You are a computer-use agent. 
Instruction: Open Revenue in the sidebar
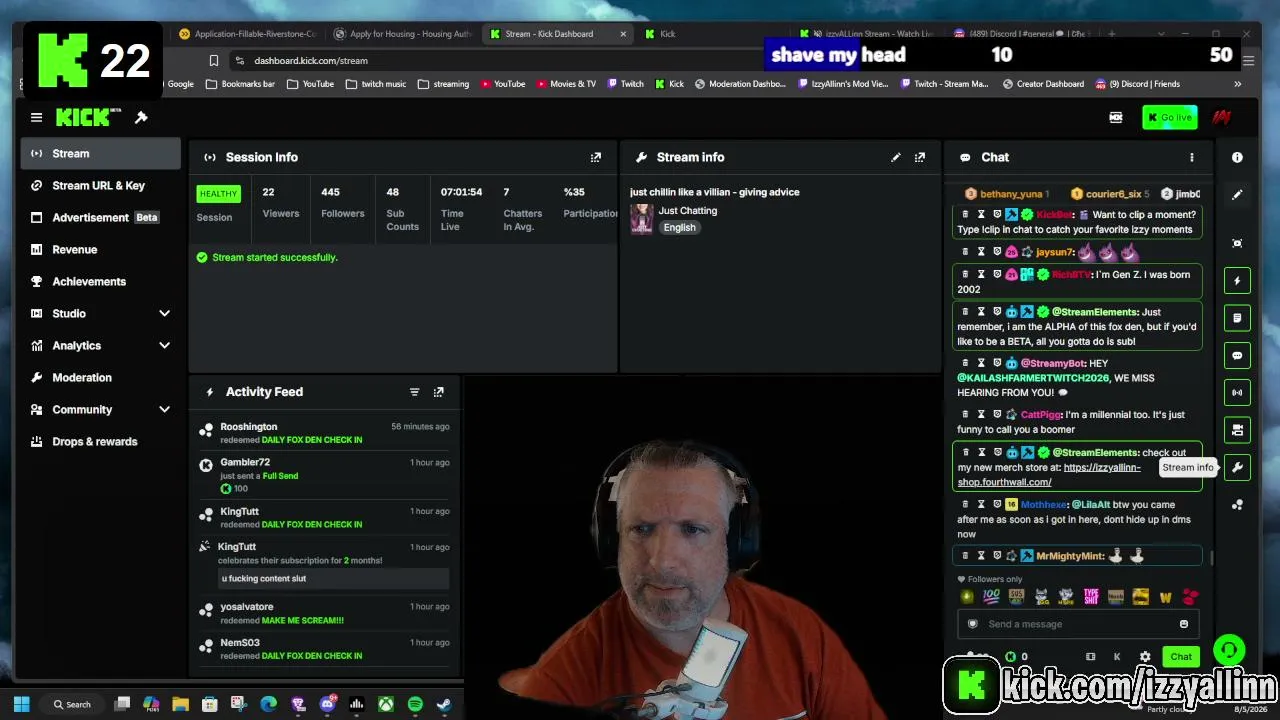tap(100, 249)
